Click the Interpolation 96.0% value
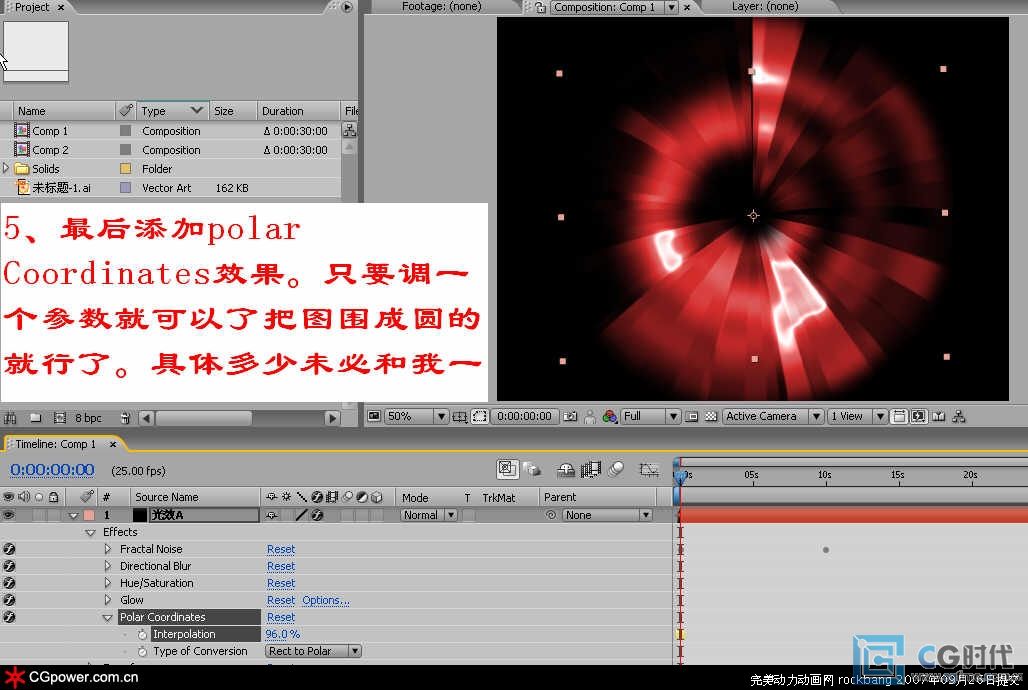 (x=283, y=634)
